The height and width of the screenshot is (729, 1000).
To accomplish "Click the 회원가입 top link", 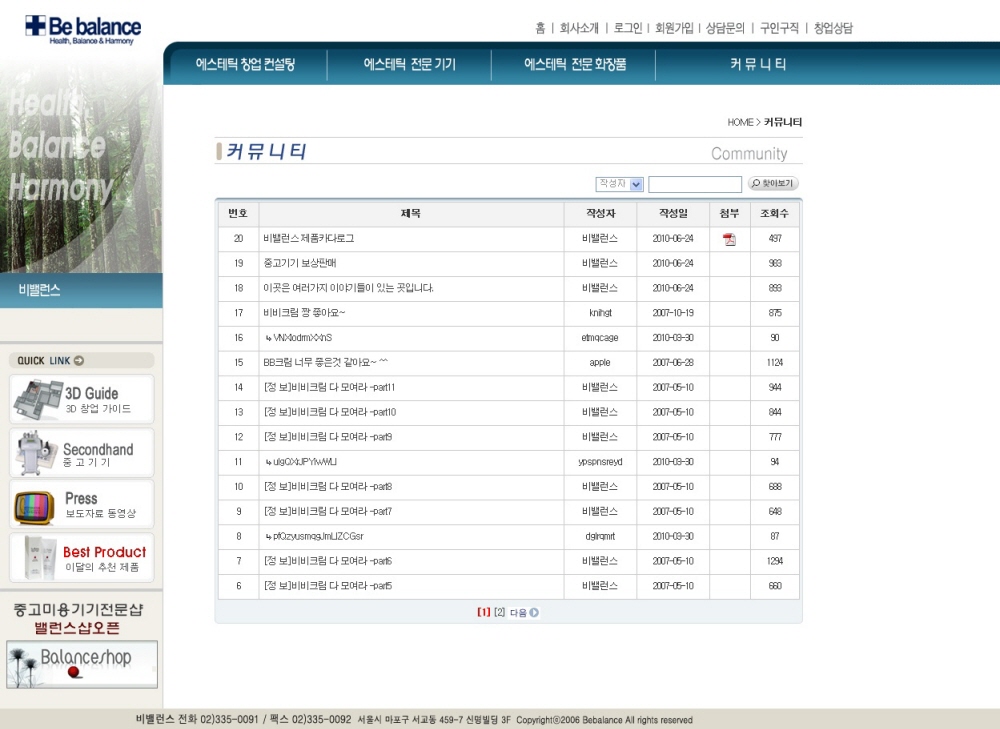I will tap(673, 28).
